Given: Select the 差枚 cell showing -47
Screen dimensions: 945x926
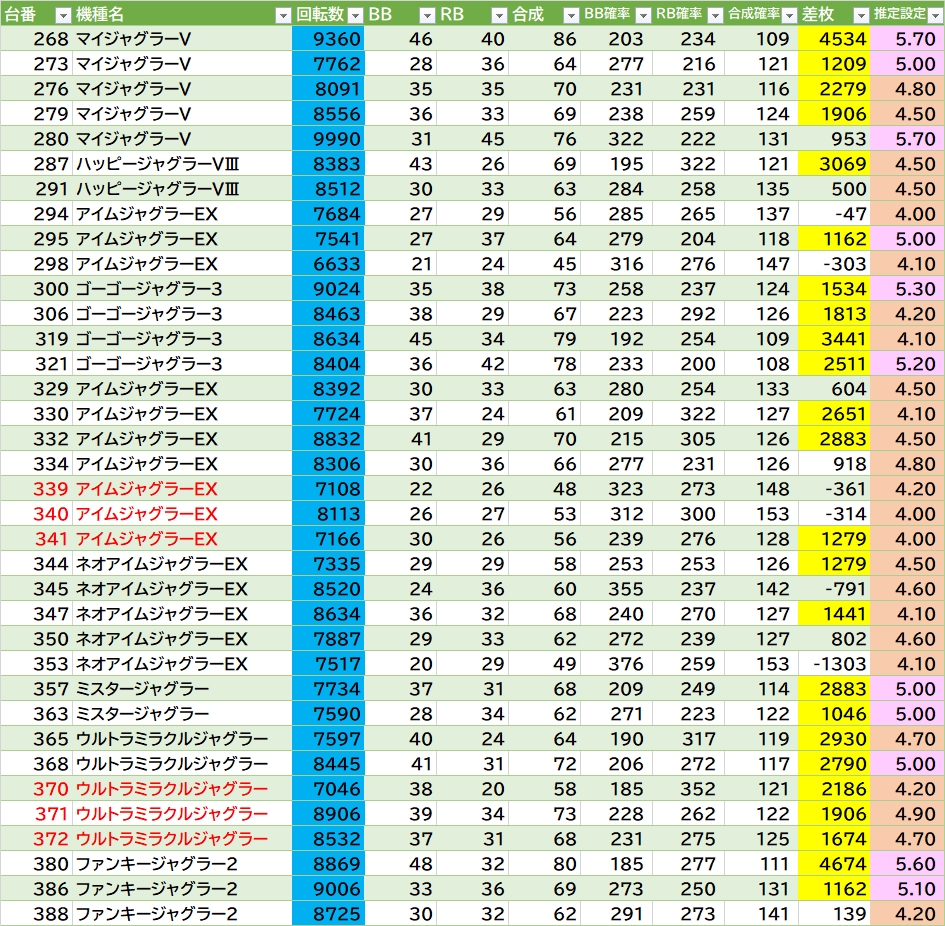Looking at the screenshot, I should click(834, 214).
